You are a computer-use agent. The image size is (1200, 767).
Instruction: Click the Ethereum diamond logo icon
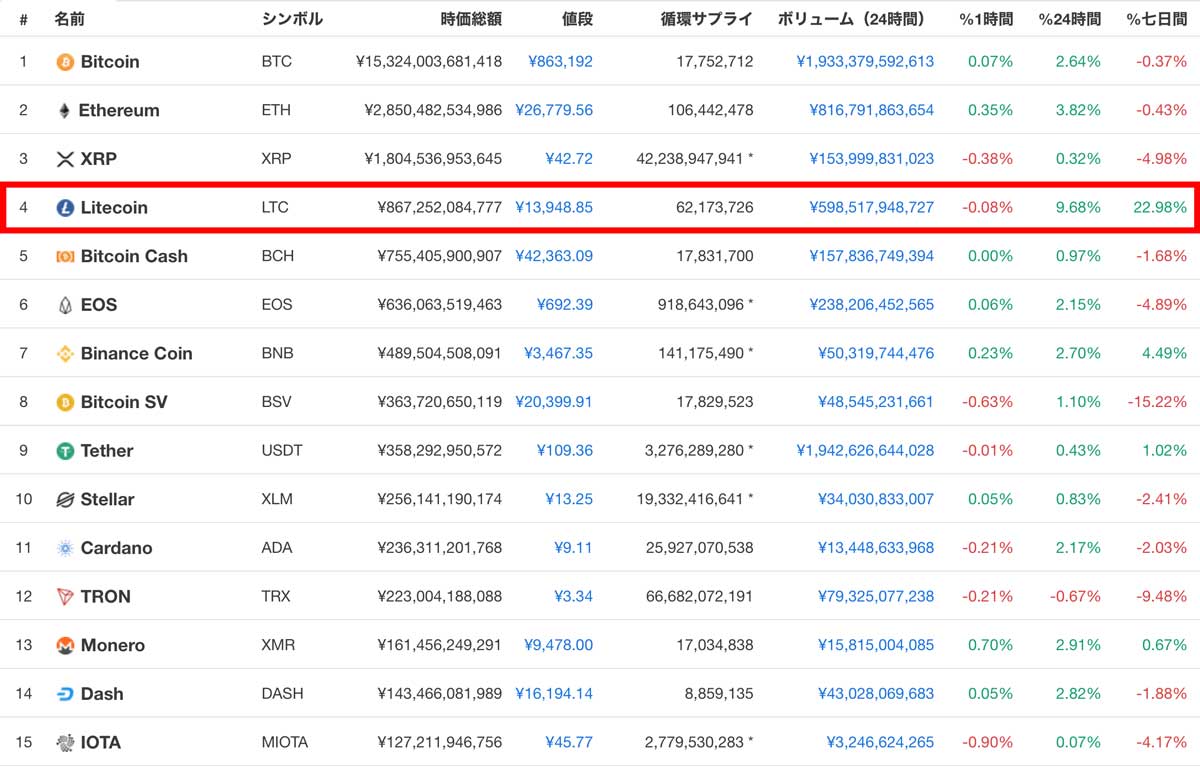pyautogui.click(x=65, y=111)
